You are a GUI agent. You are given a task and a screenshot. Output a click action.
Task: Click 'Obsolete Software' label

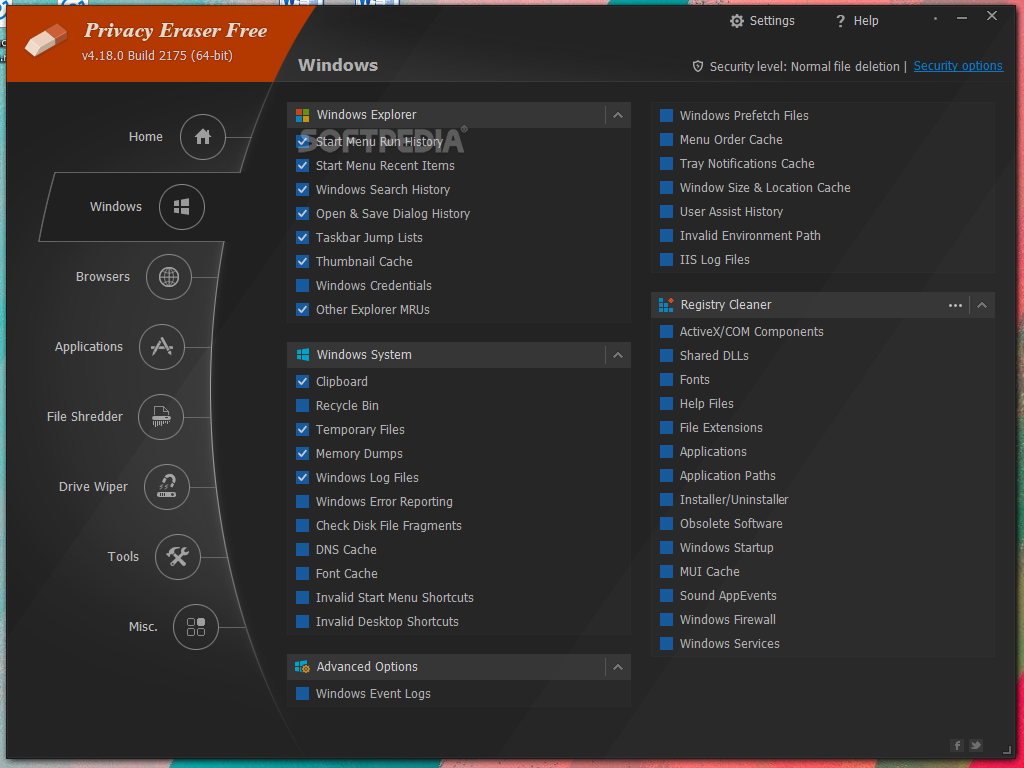[731, 524]
